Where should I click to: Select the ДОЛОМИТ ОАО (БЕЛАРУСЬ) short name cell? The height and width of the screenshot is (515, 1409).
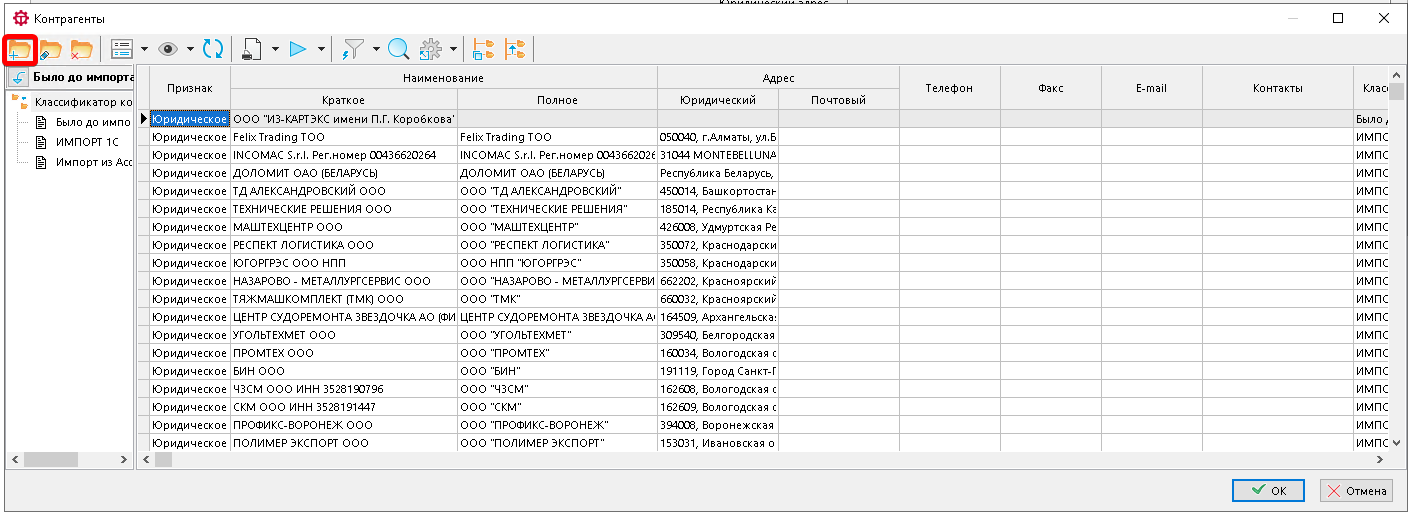344,173
